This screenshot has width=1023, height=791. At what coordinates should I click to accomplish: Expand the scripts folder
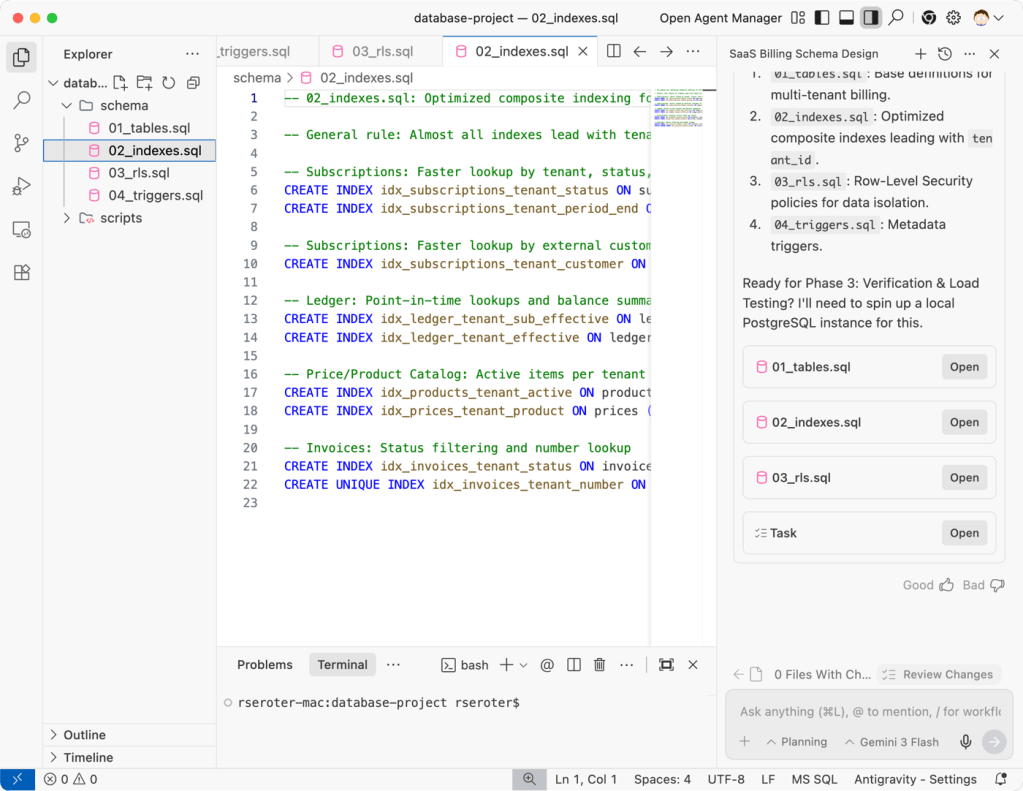(x=120, y=218)
